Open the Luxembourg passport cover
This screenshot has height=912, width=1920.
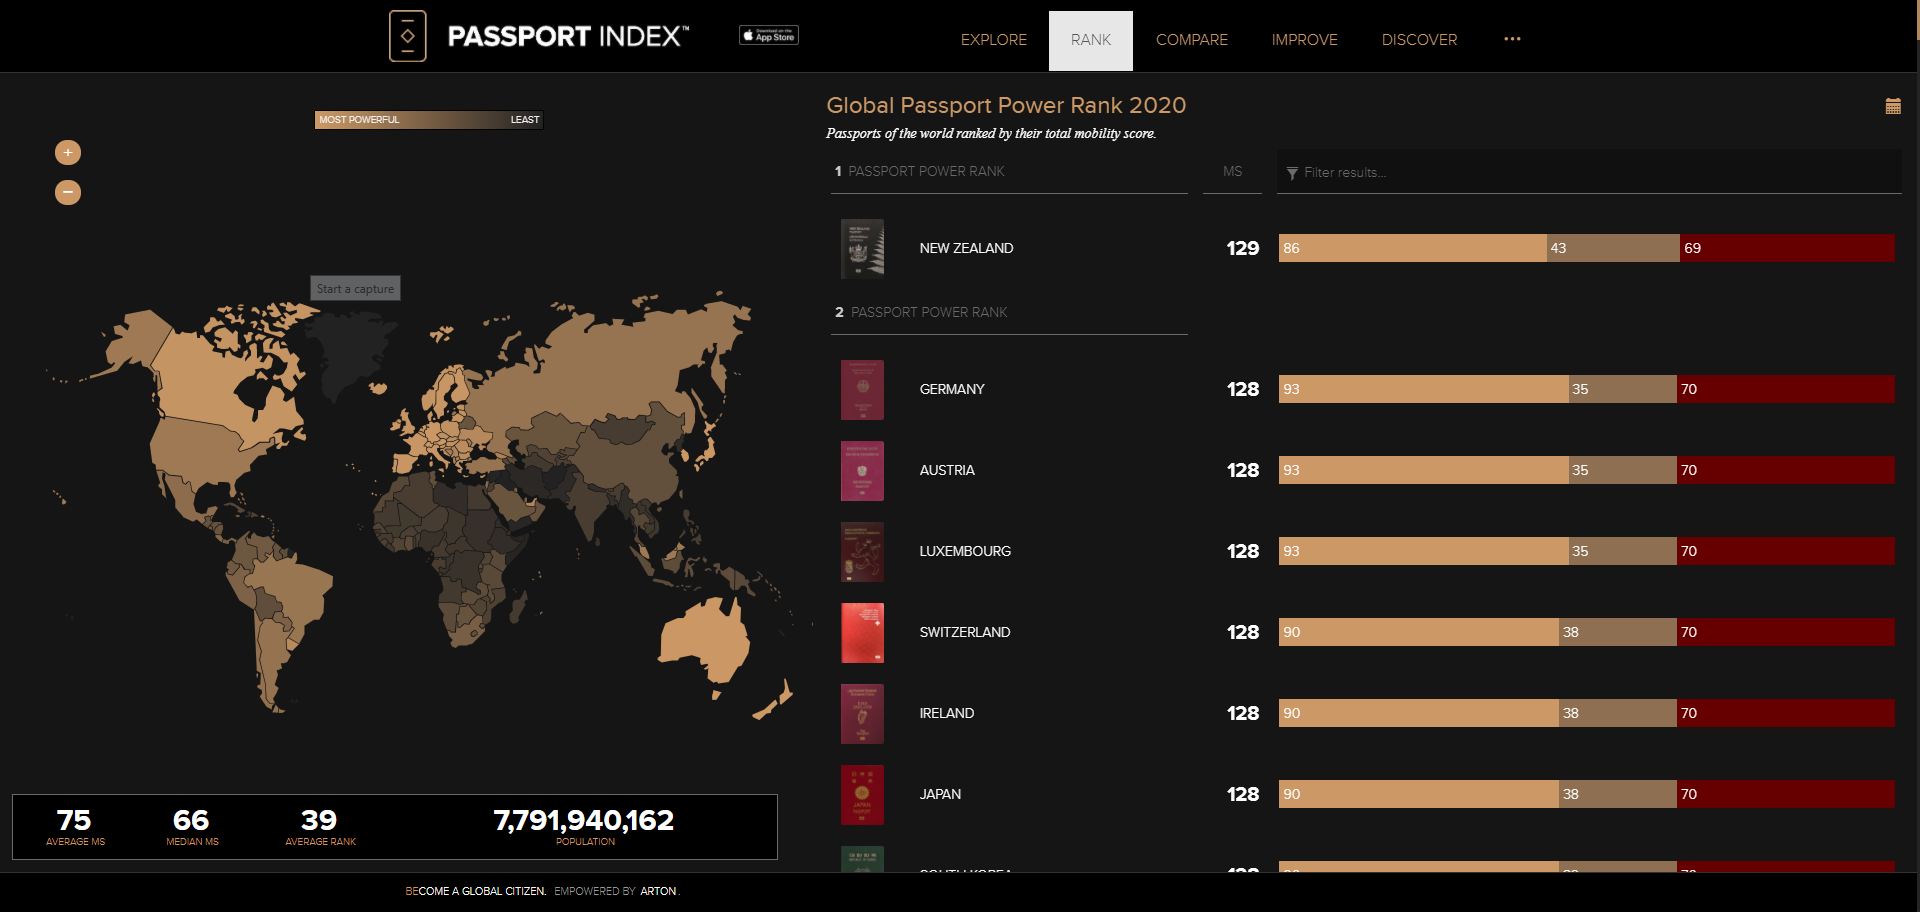pyautogui.click(x=862, y=551)
